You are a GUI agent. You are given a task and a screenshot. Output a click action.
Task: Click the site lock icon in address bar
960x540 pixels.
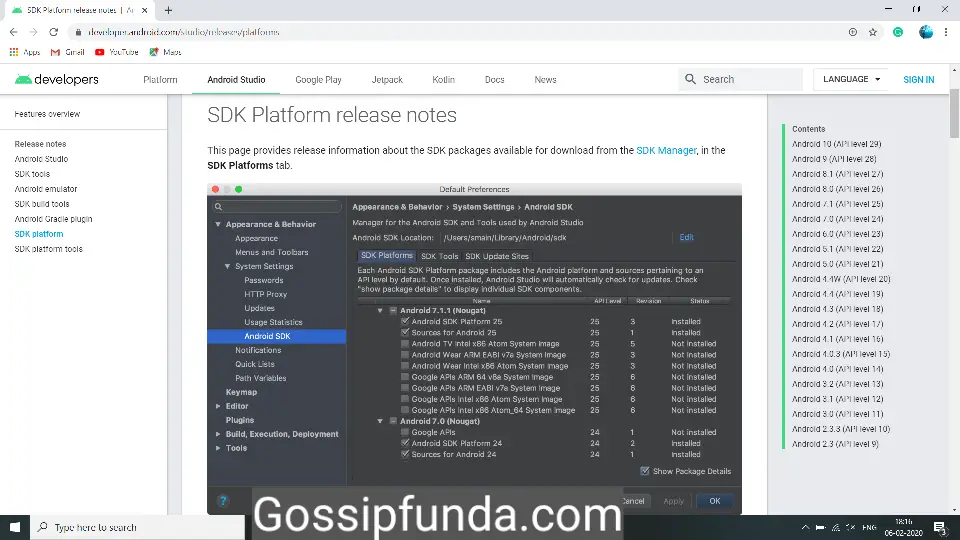coord(78,32)
